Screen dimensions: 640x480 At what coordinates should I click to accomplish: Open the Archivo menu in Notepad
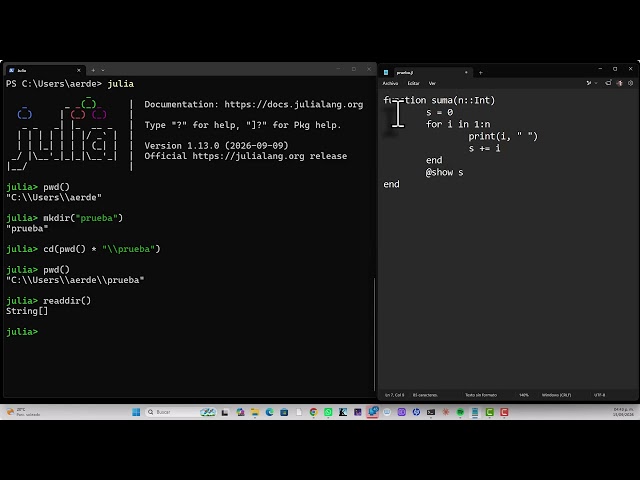[x=390, y=83]
